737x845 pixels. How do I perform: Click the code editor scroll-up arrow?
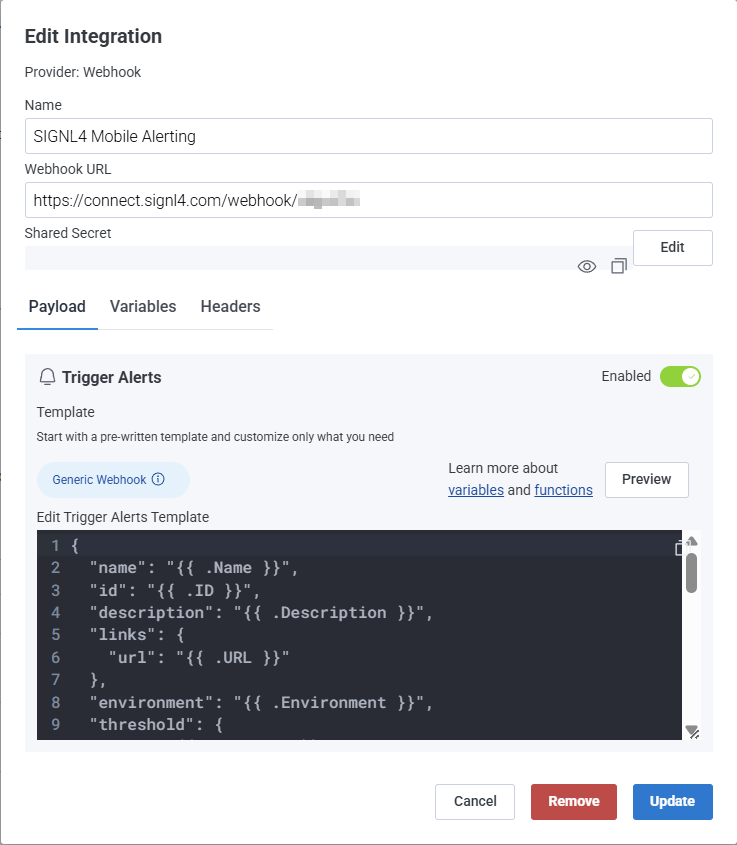coord(691,541)
